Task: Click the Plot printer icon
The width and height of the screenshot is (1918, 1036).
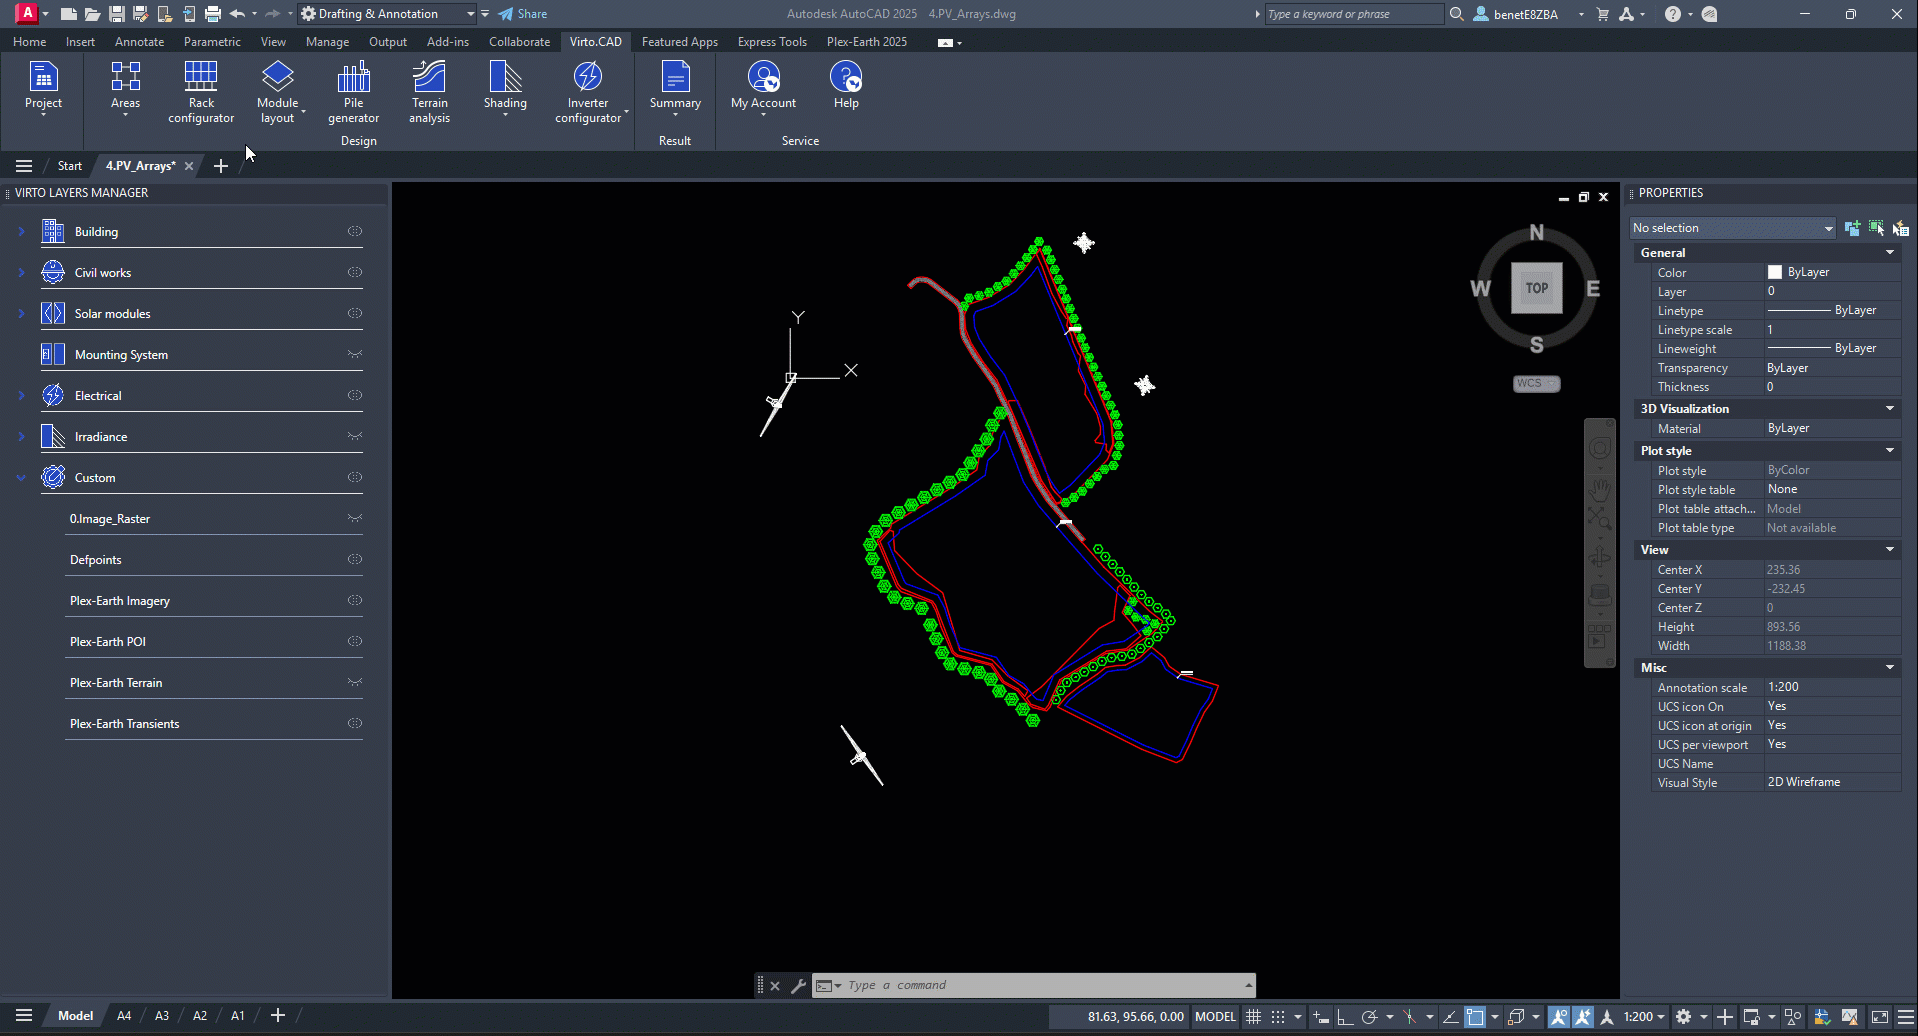Action: click(212, 14)
